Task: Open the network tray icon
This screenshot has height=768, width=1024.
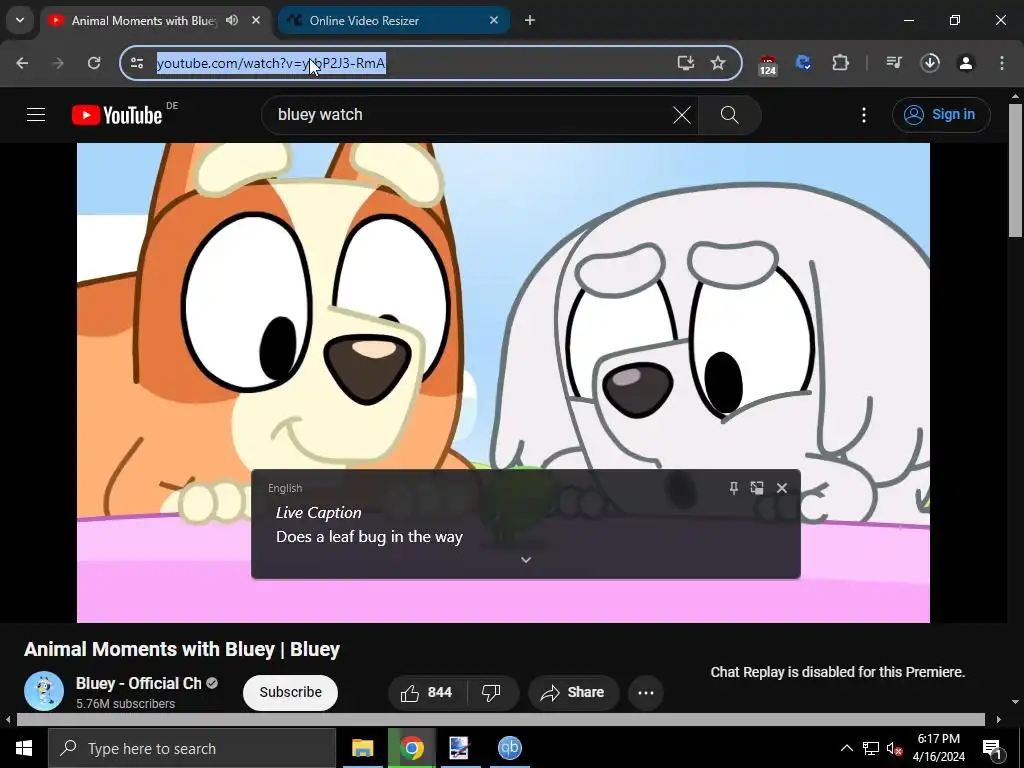Action: (x=871, y=748)
